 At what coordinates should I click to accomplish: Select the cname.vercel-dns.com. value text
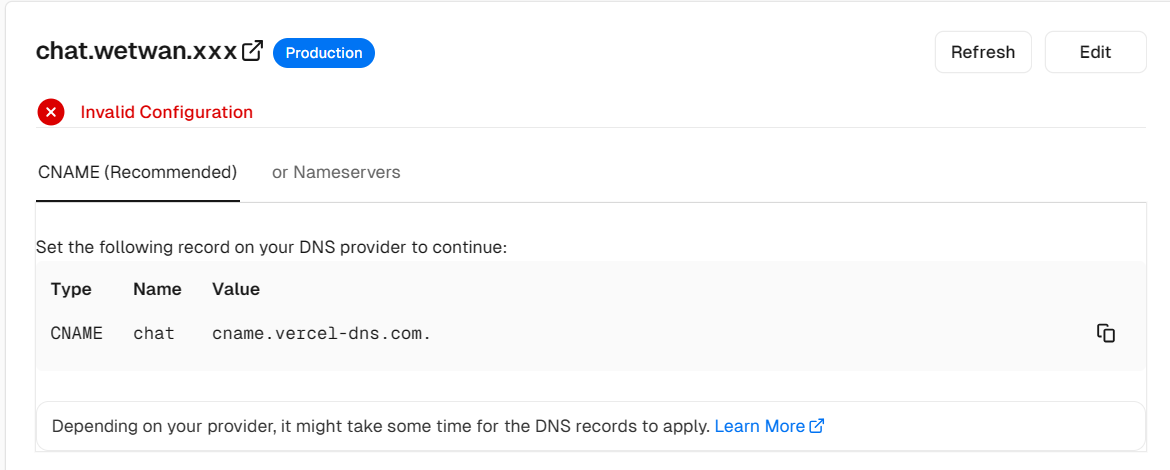(322, 334)
